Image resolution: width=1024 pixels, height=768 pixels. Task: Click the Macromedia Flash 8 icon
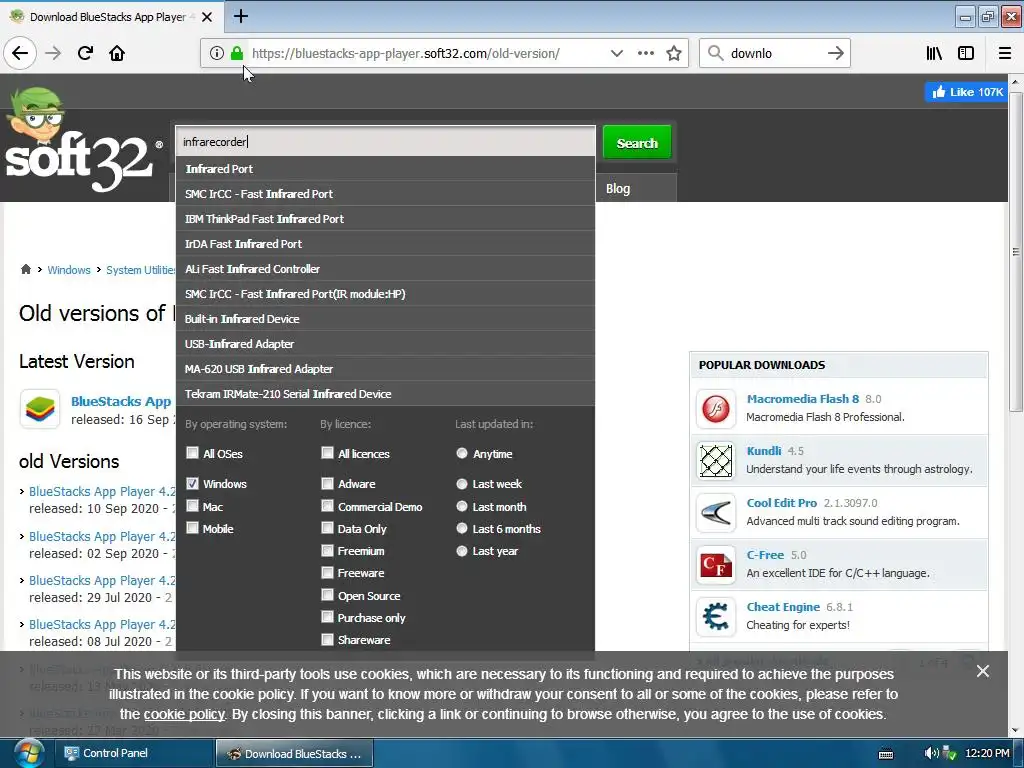pyautogui.click(x=716, y=409)
